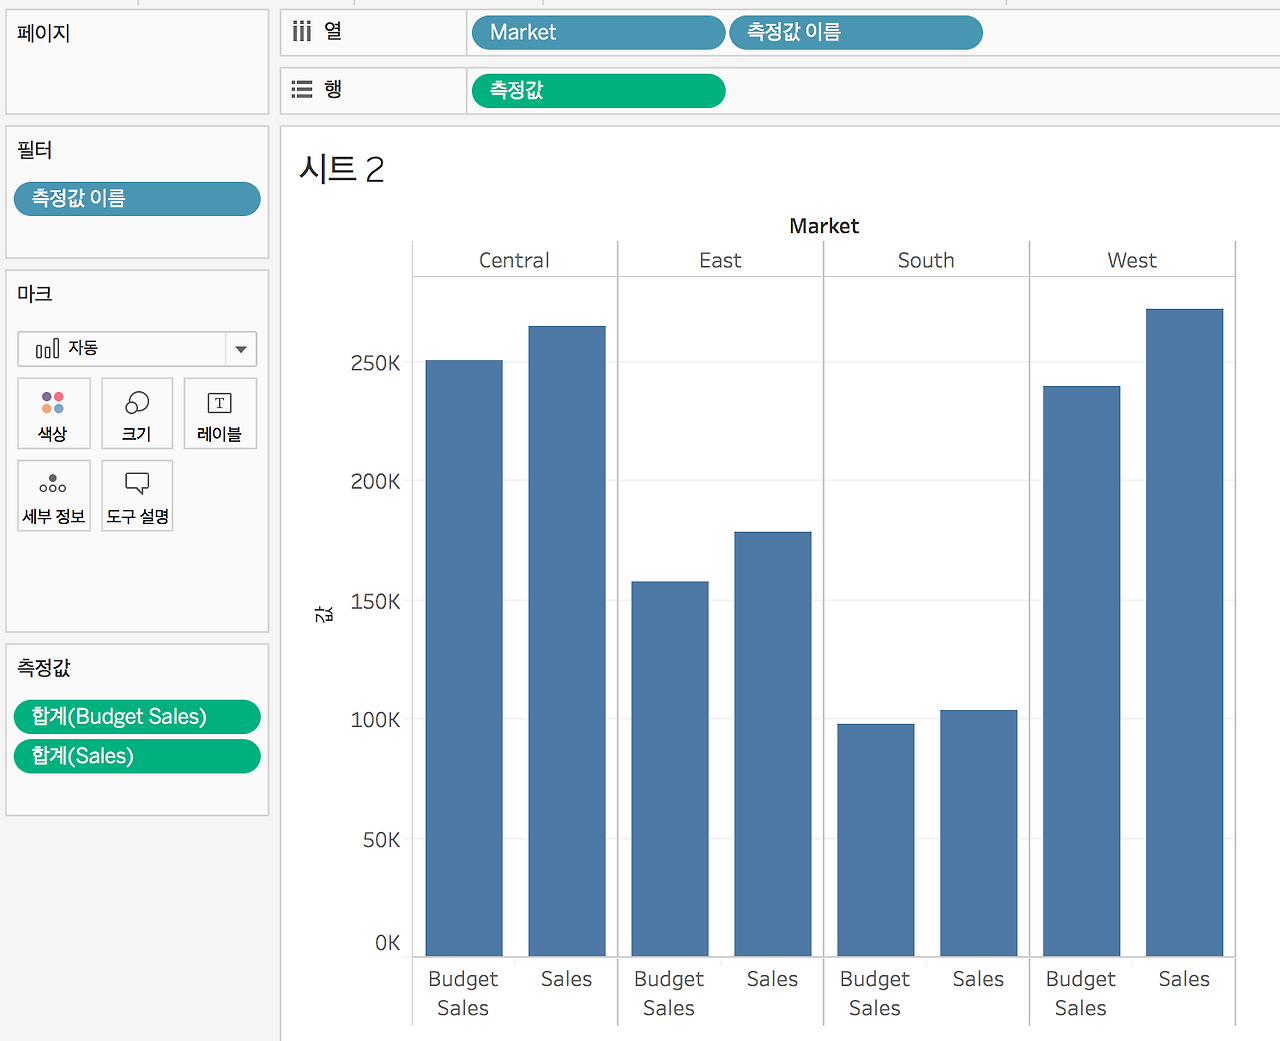Viewport: 1280px width, 1041px height.
Task: Select the 합계(Sales) measure pill
Action: coord(137,756)
